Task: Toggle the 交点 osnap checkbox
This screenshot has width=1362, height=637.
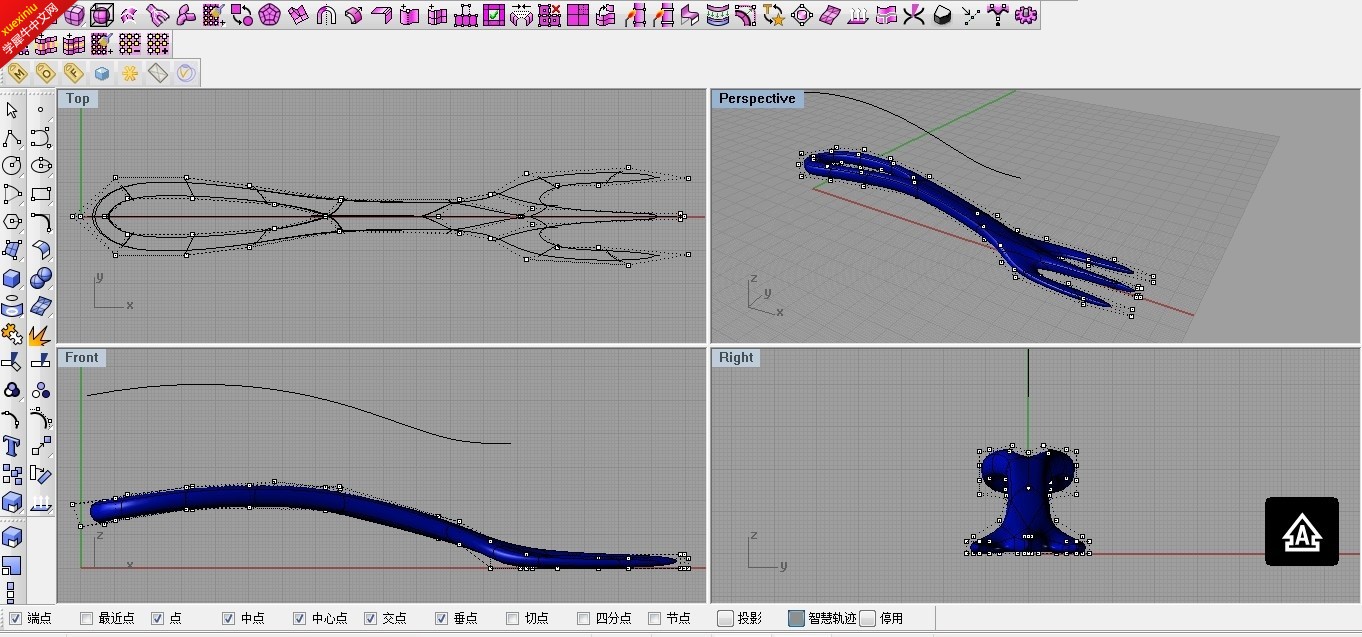Action: tap(371, 618)
